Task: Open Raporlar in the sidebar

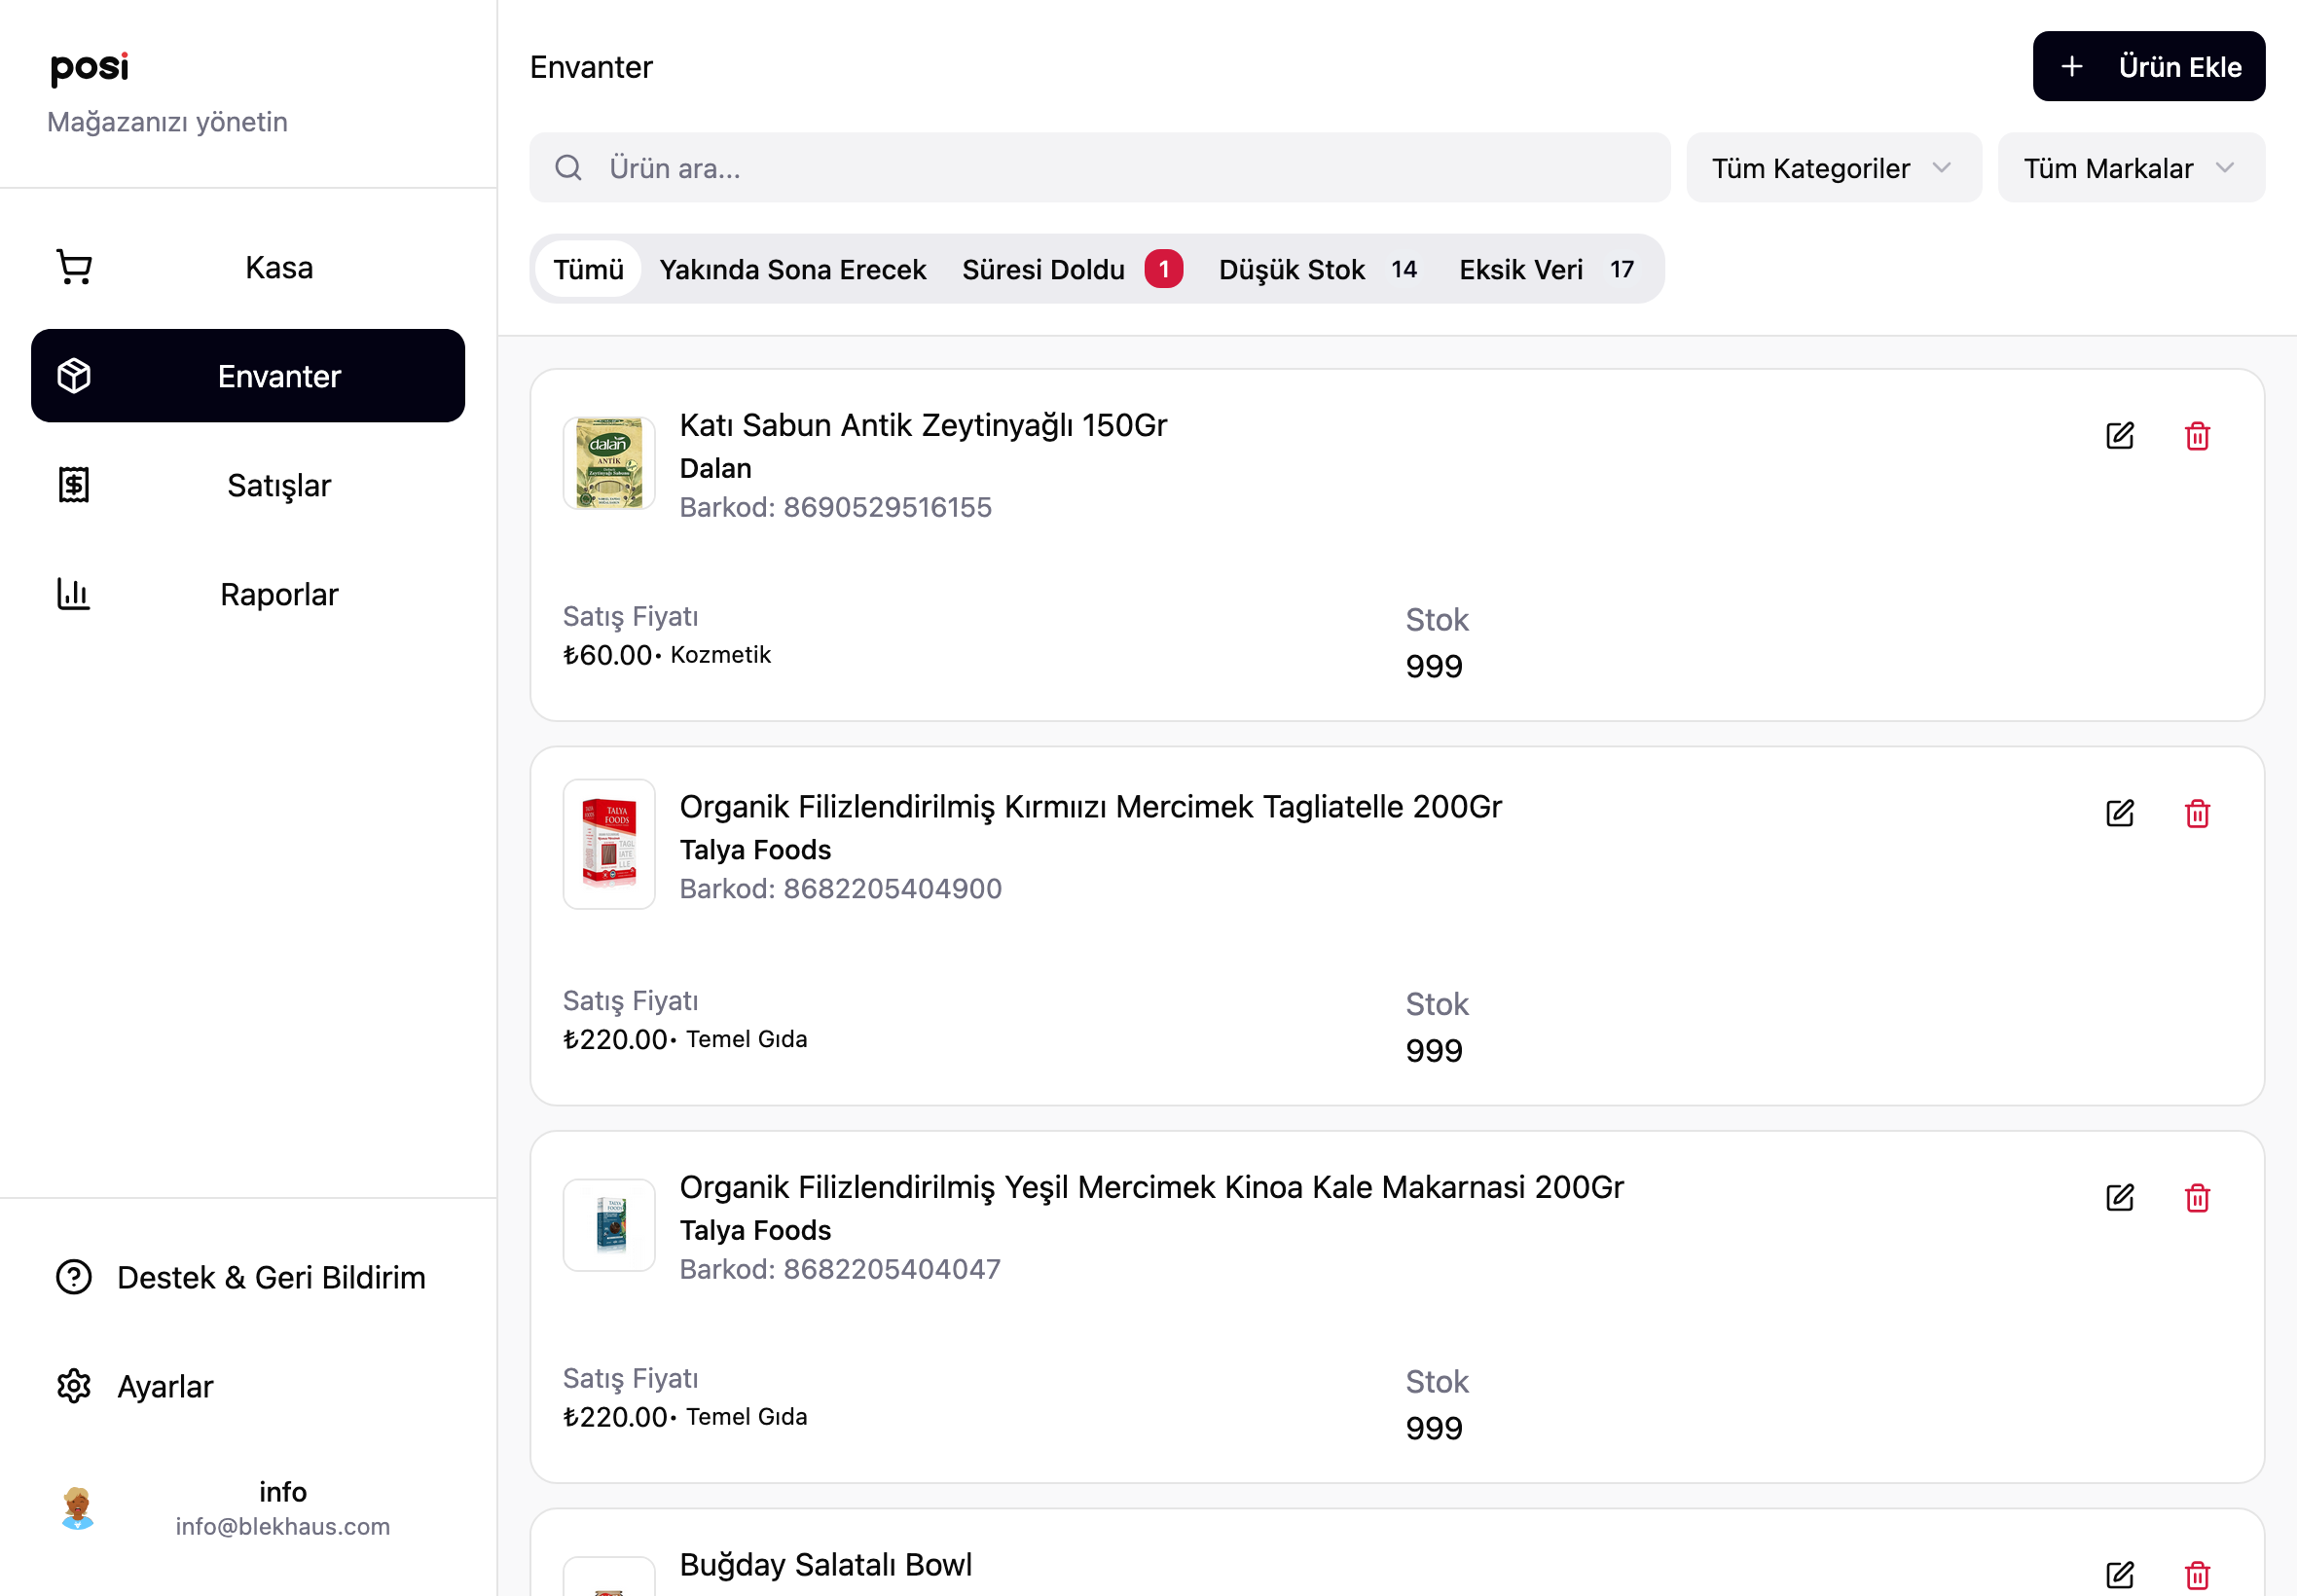Action: 248,594
